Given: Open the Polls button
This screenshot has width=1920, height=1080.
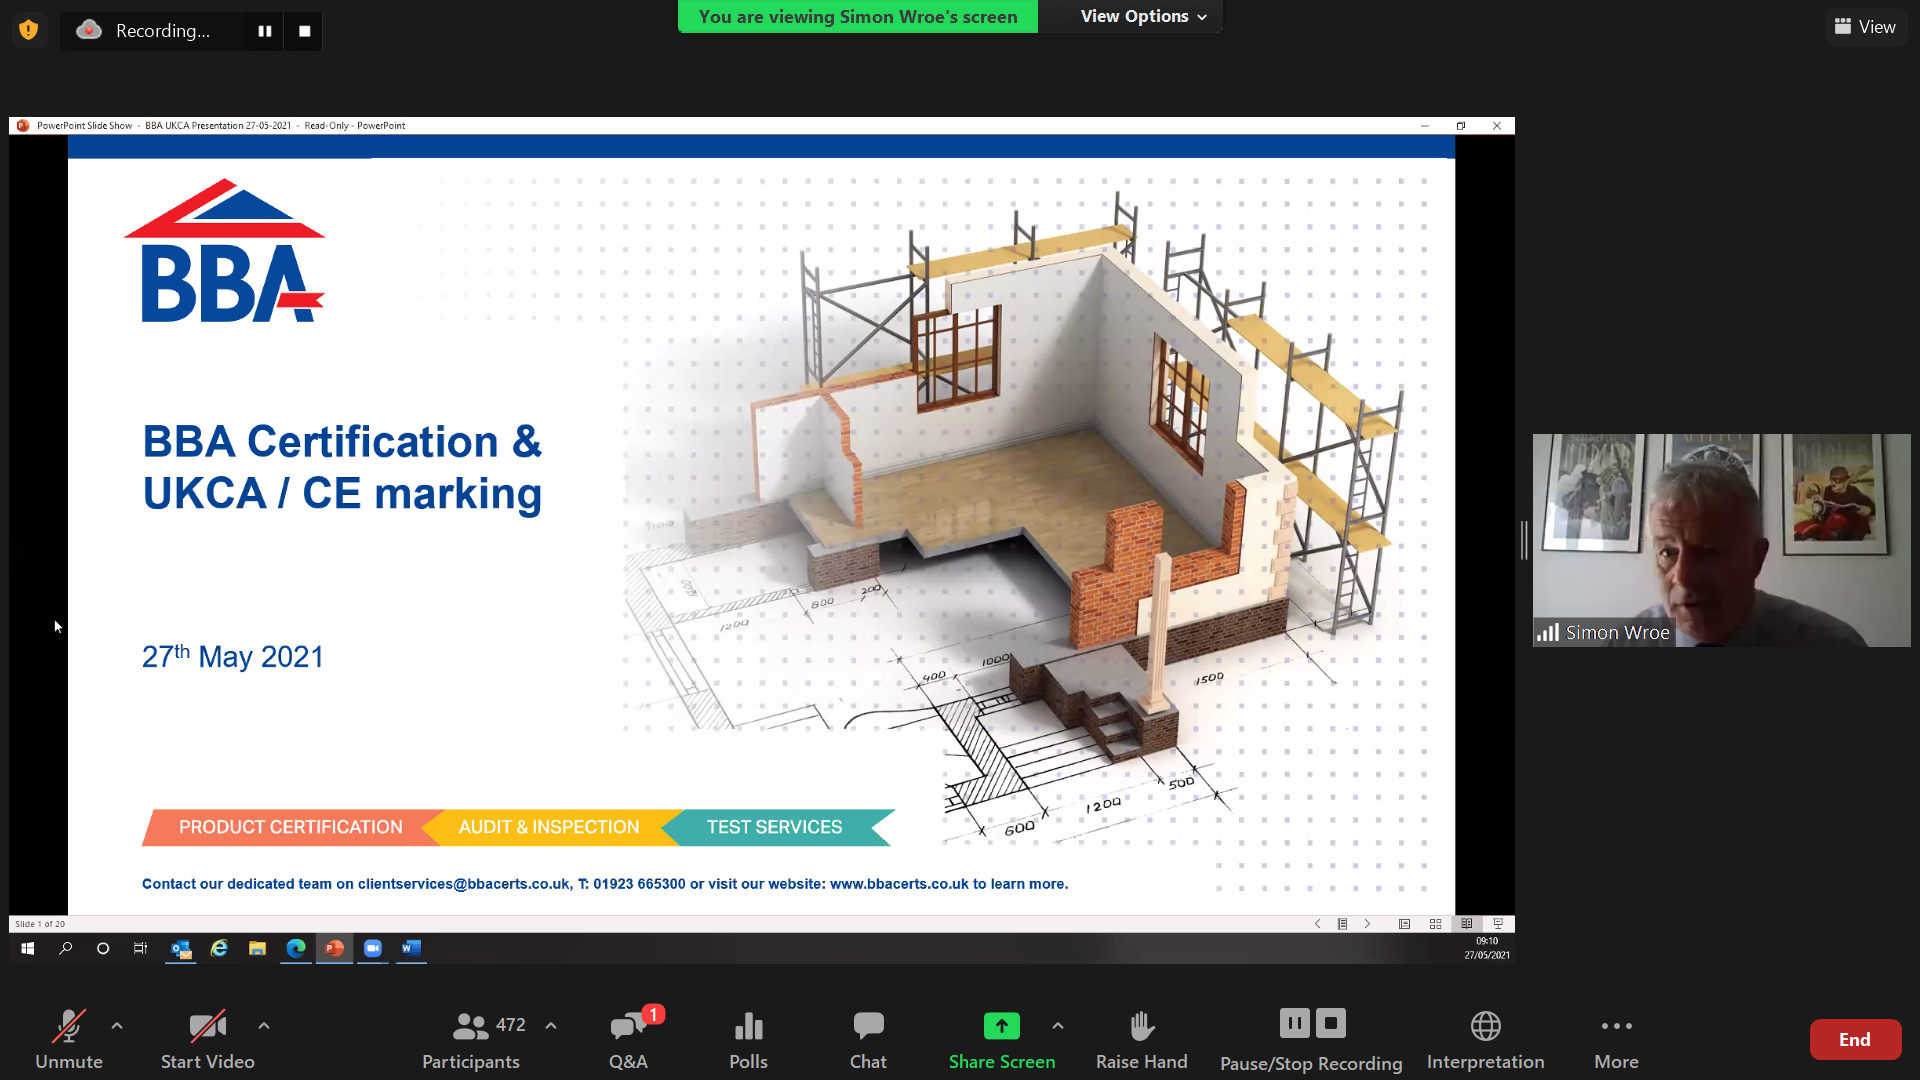Looking at the screenshot, I should [748, 1040].
